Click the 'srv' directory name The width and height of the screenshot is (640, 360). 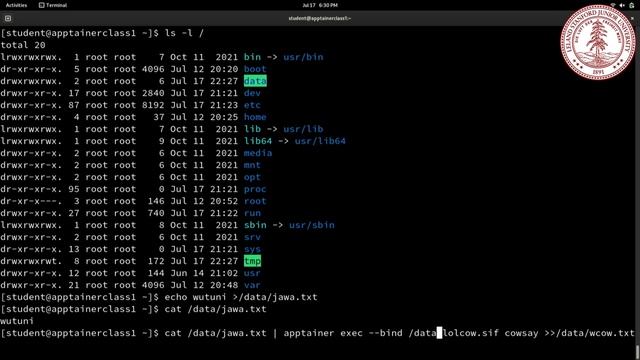(x=252, y=237)
